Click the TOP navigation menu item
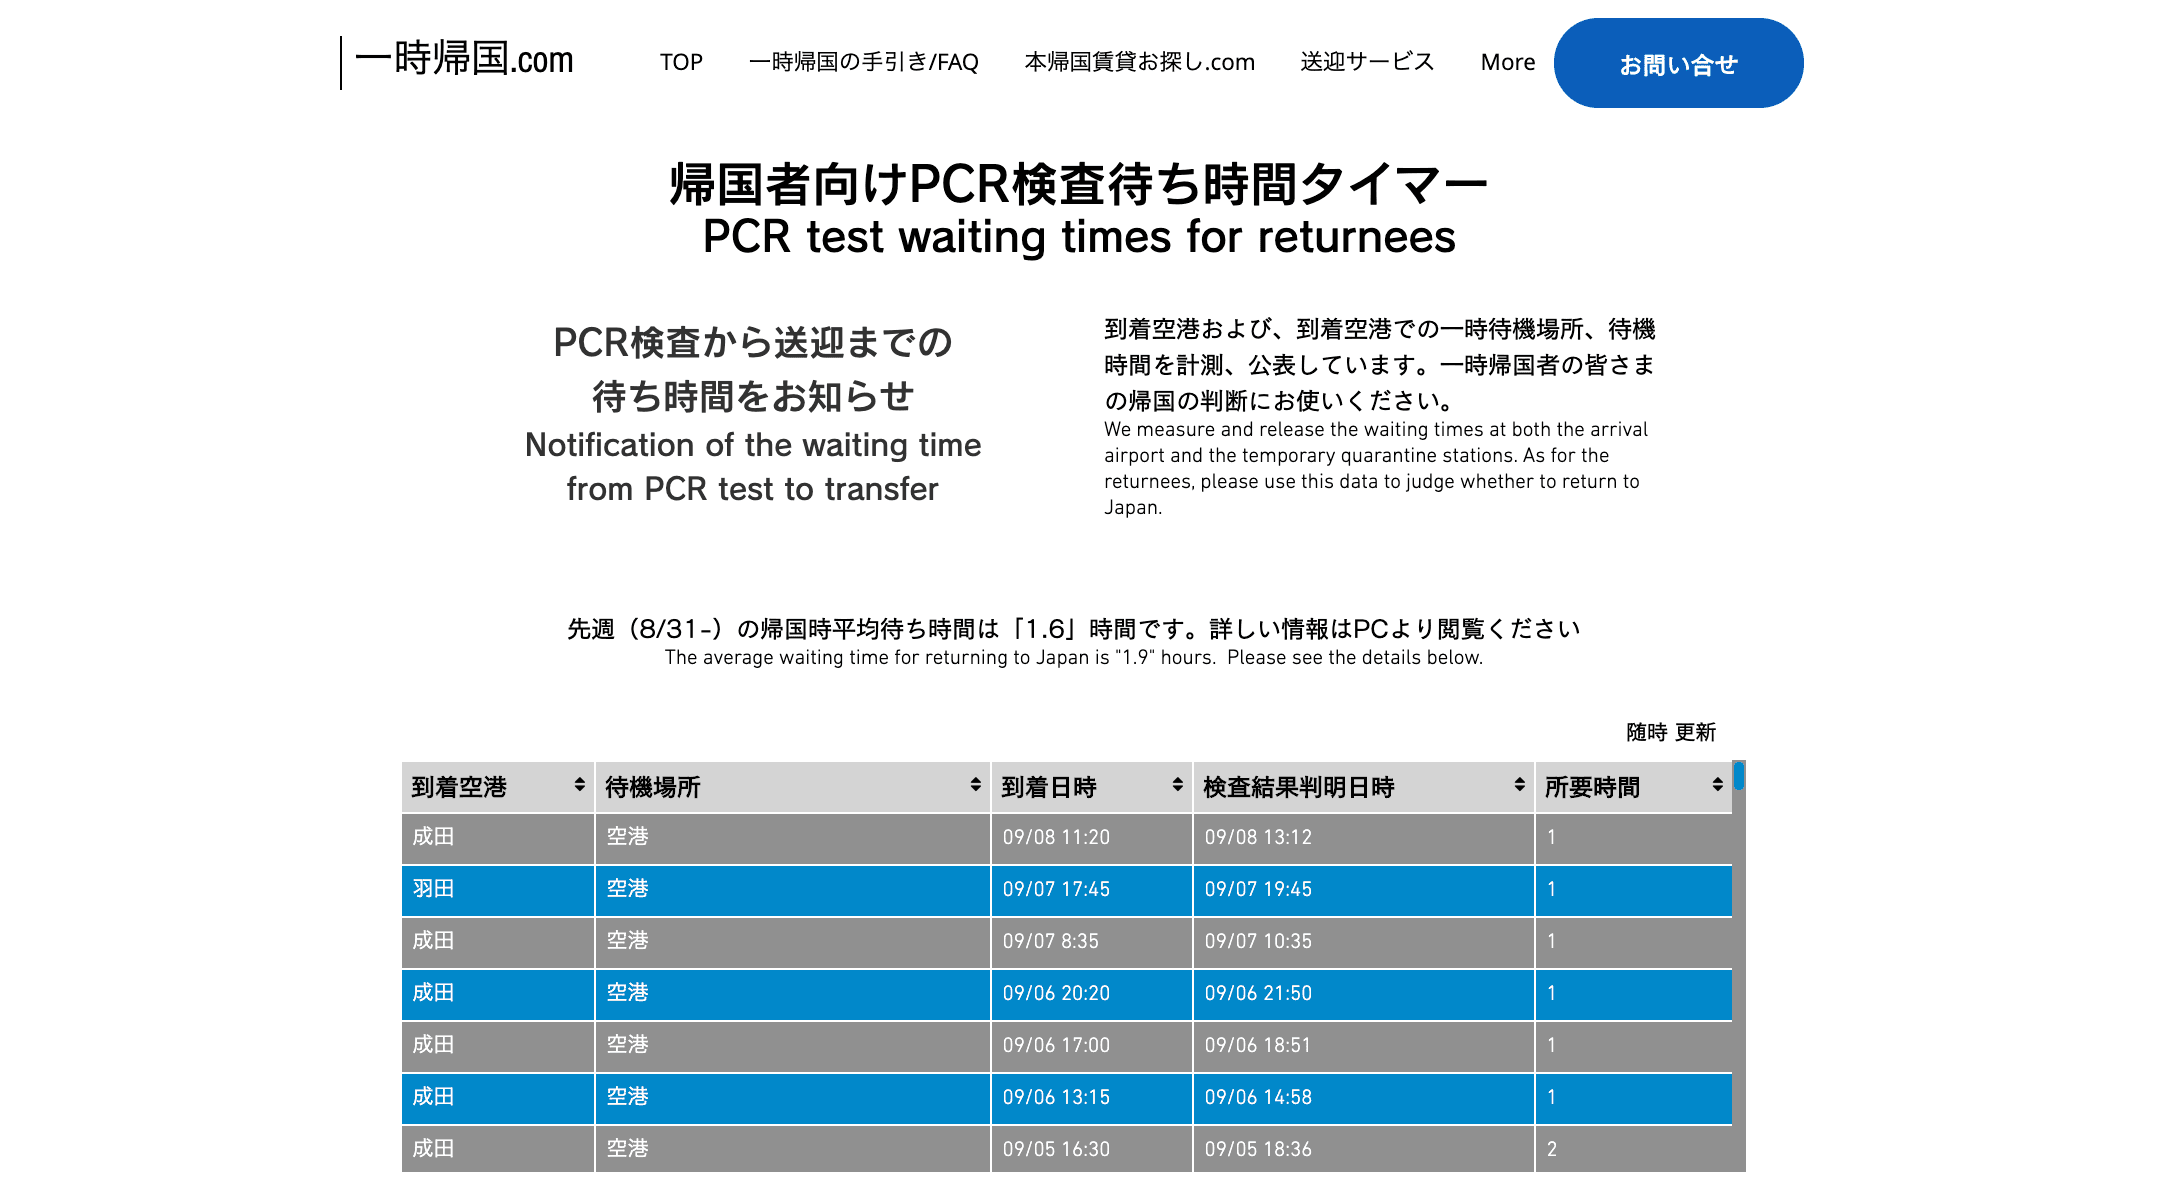This screenshot has width=2184, height=1202. pyautogui.click(x=681, y=62)
